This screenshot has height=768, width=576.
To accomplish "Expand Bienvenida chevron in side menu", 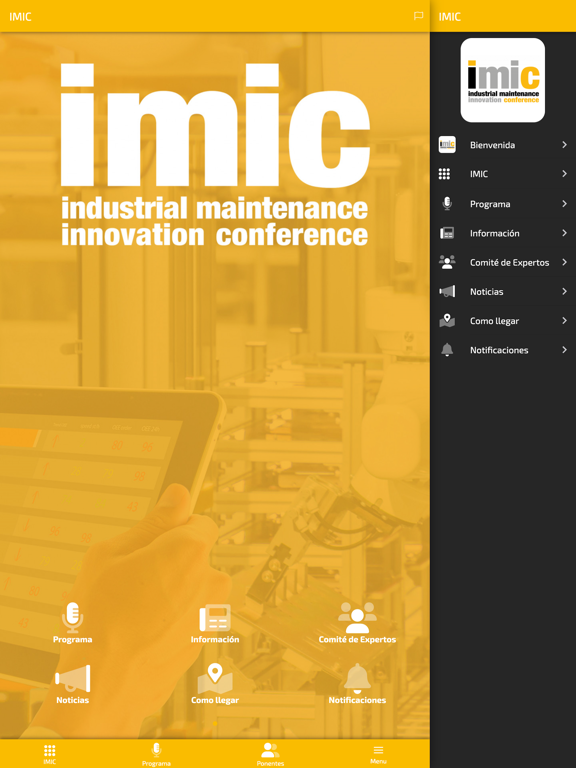I will [x=564, y=144].
